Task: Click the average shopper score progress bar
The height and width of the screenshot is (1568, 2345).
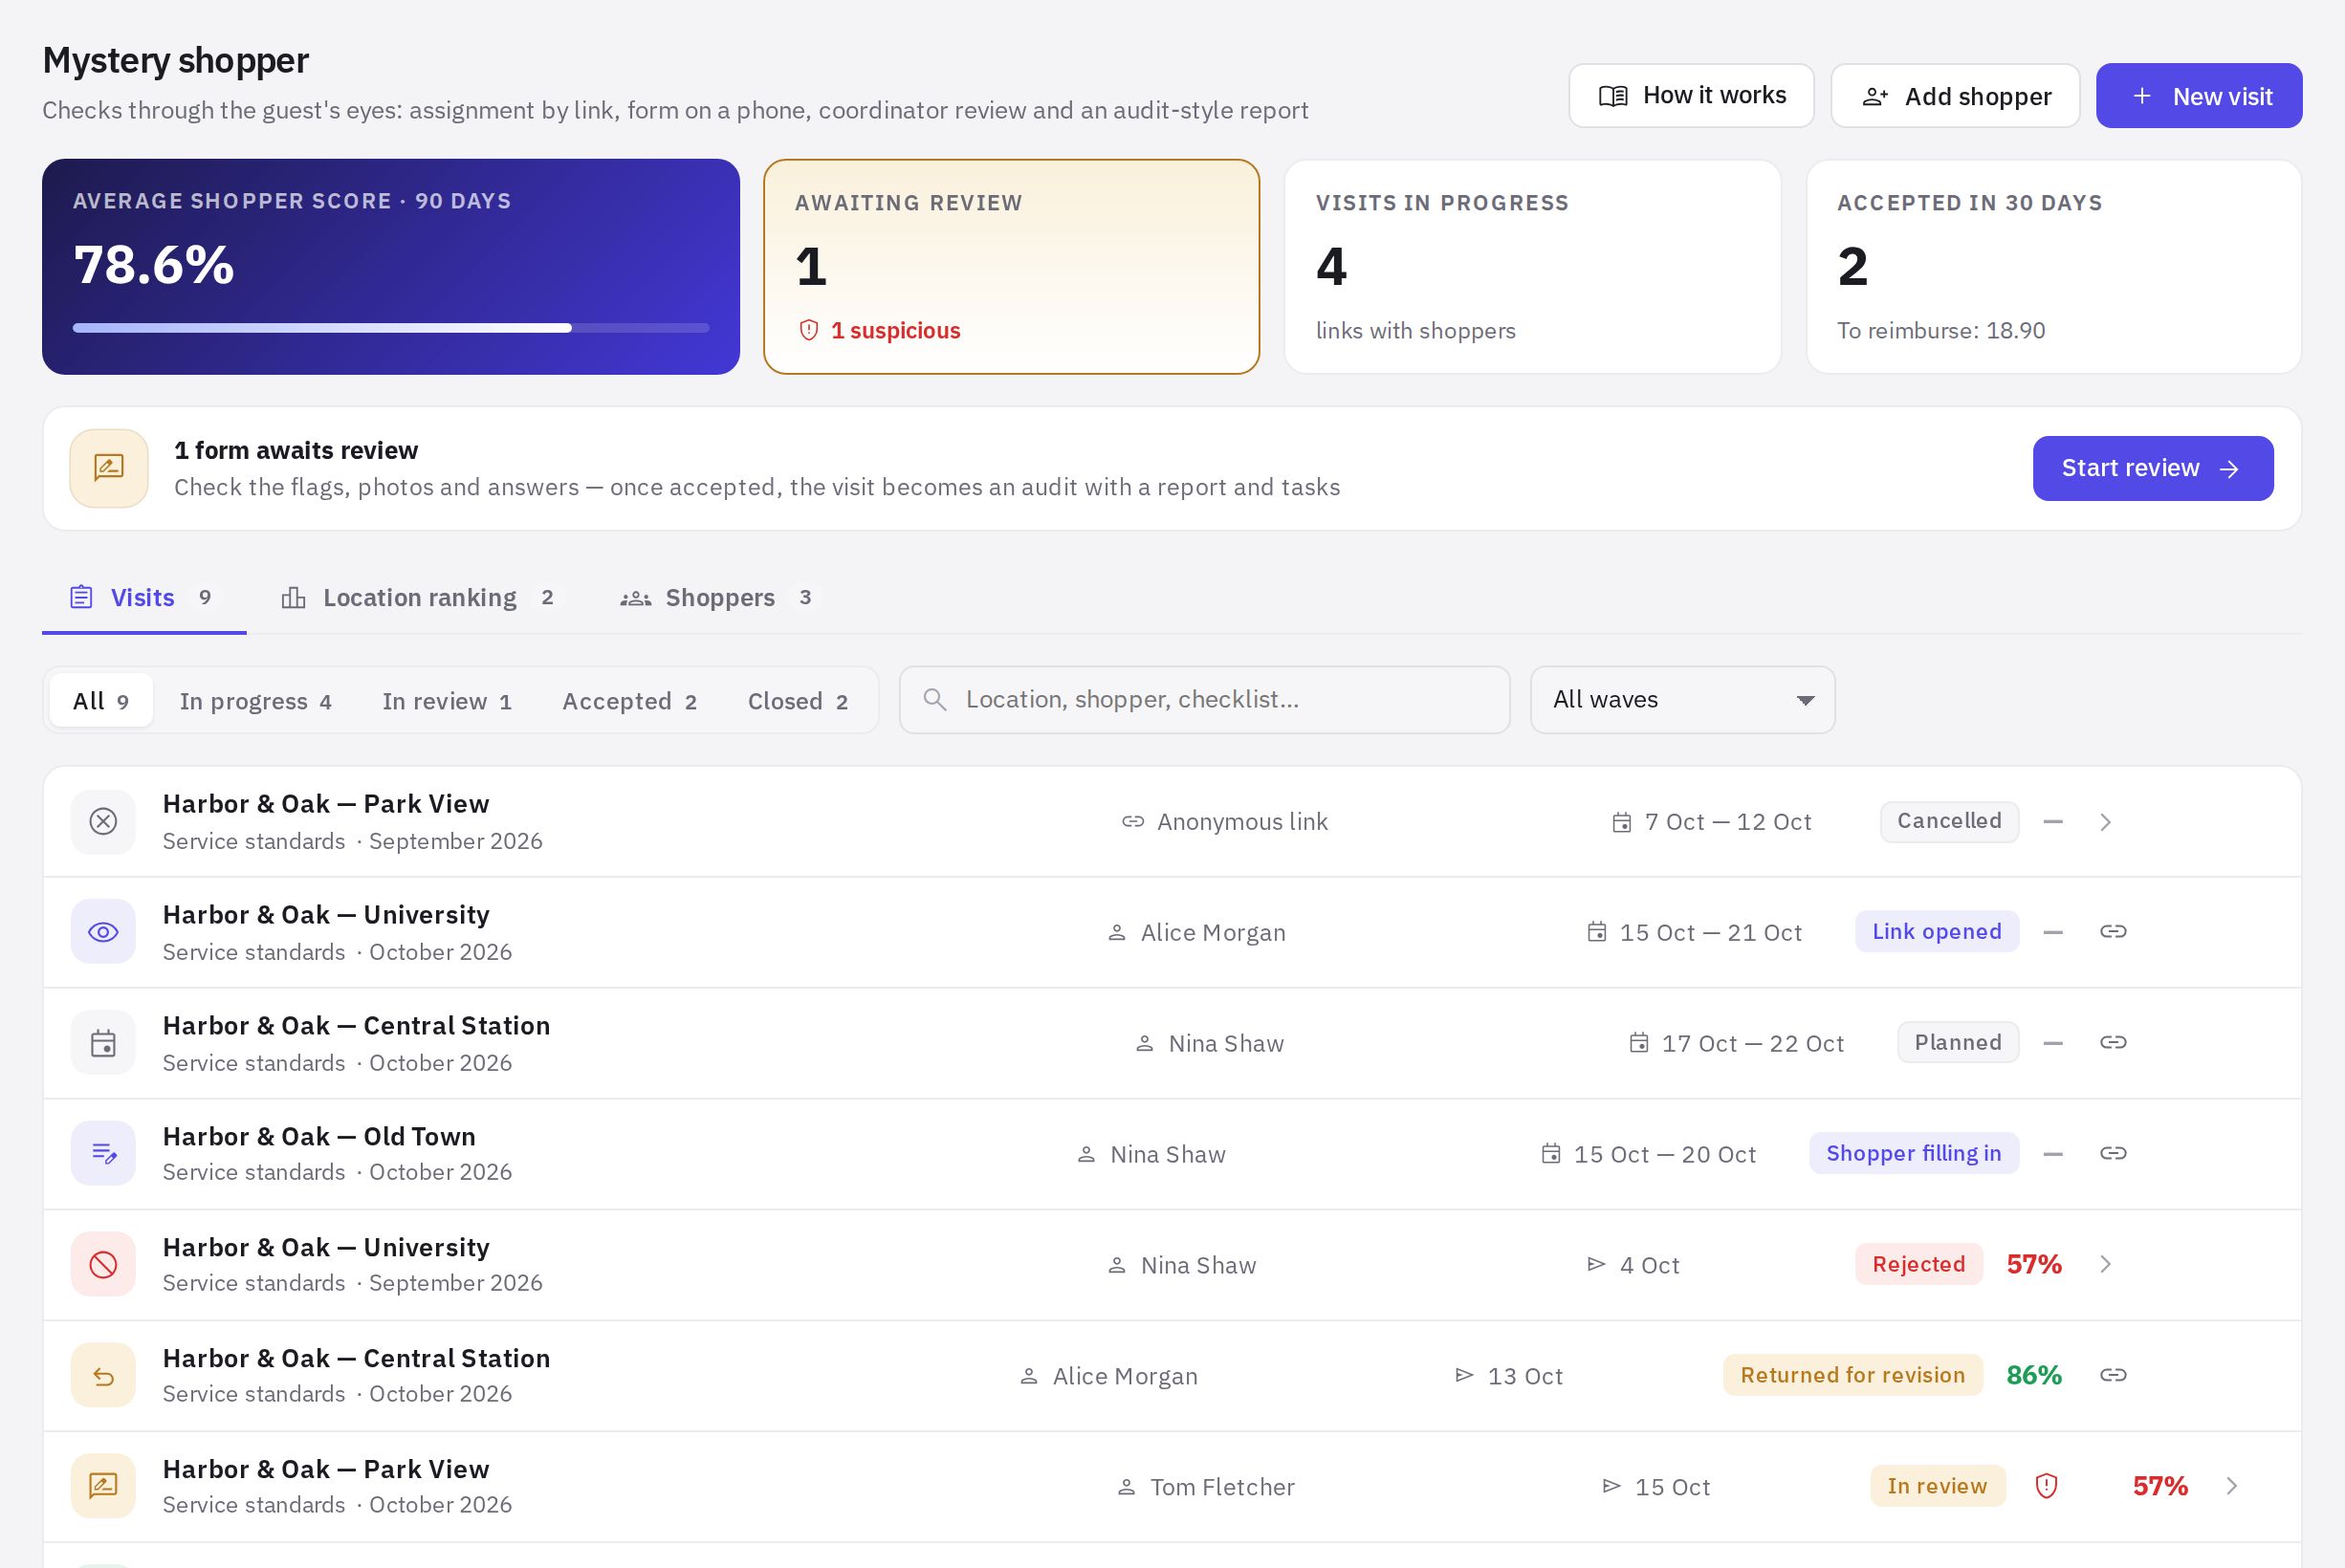Action: tap(391, 328)
